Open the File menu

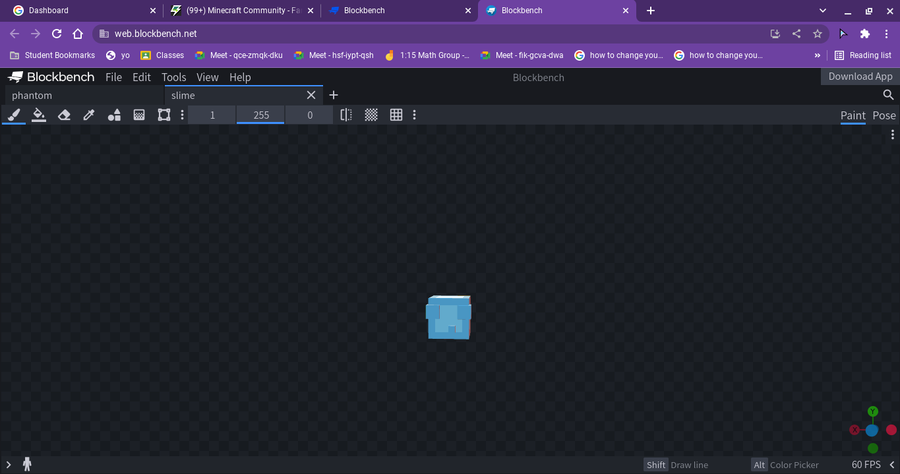click(x=114, y=77)
